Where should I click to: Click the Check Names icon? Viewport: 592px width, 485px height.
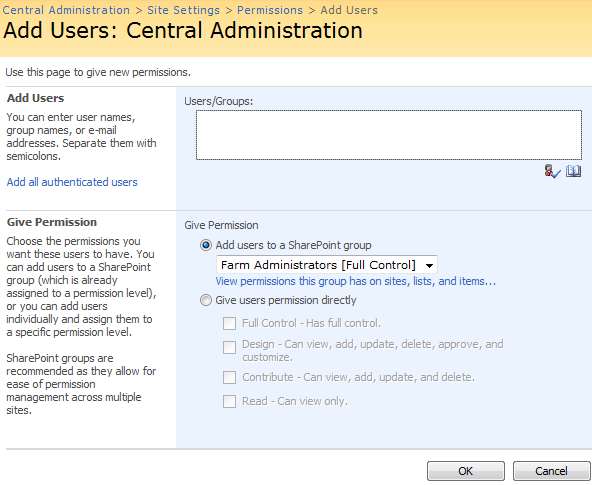pos(552,171)
